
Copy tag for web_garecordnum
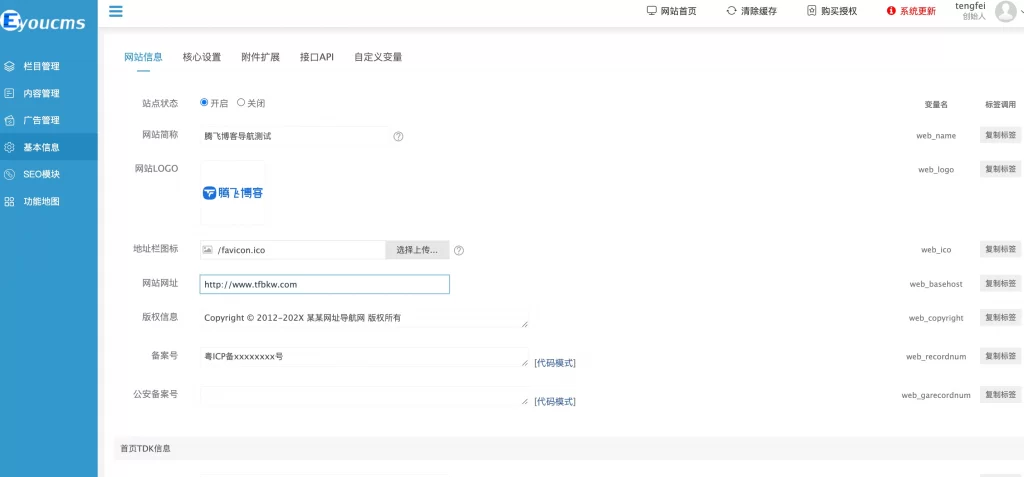(1000, 395)
